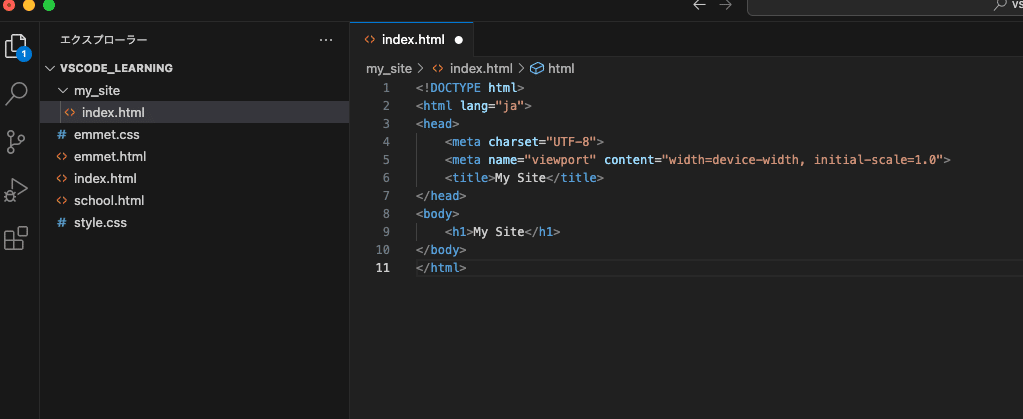1023x419 pixels.
Task: Click html symbol in the breadcrumb
Action: [x=561, y=68]
